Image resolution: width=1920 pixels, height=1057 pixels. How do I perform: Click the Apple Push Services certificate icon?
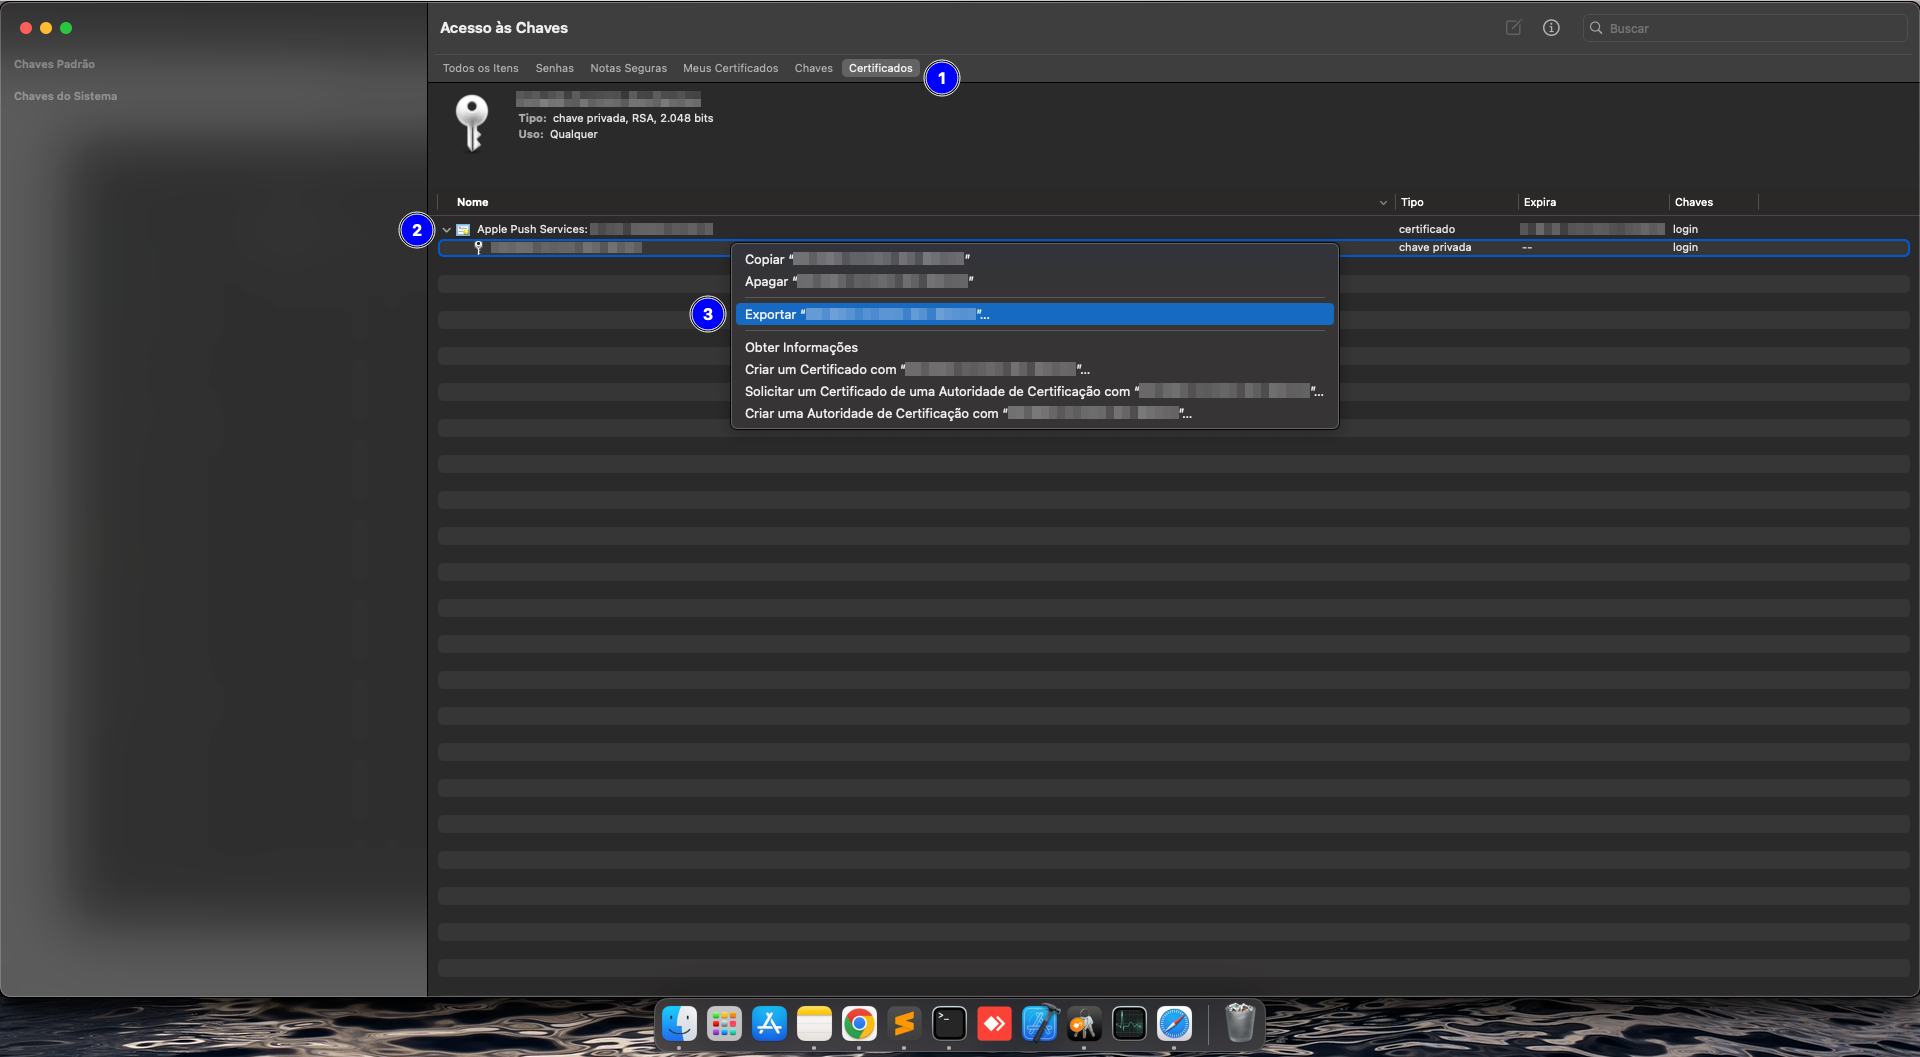[x=463, y=230]
